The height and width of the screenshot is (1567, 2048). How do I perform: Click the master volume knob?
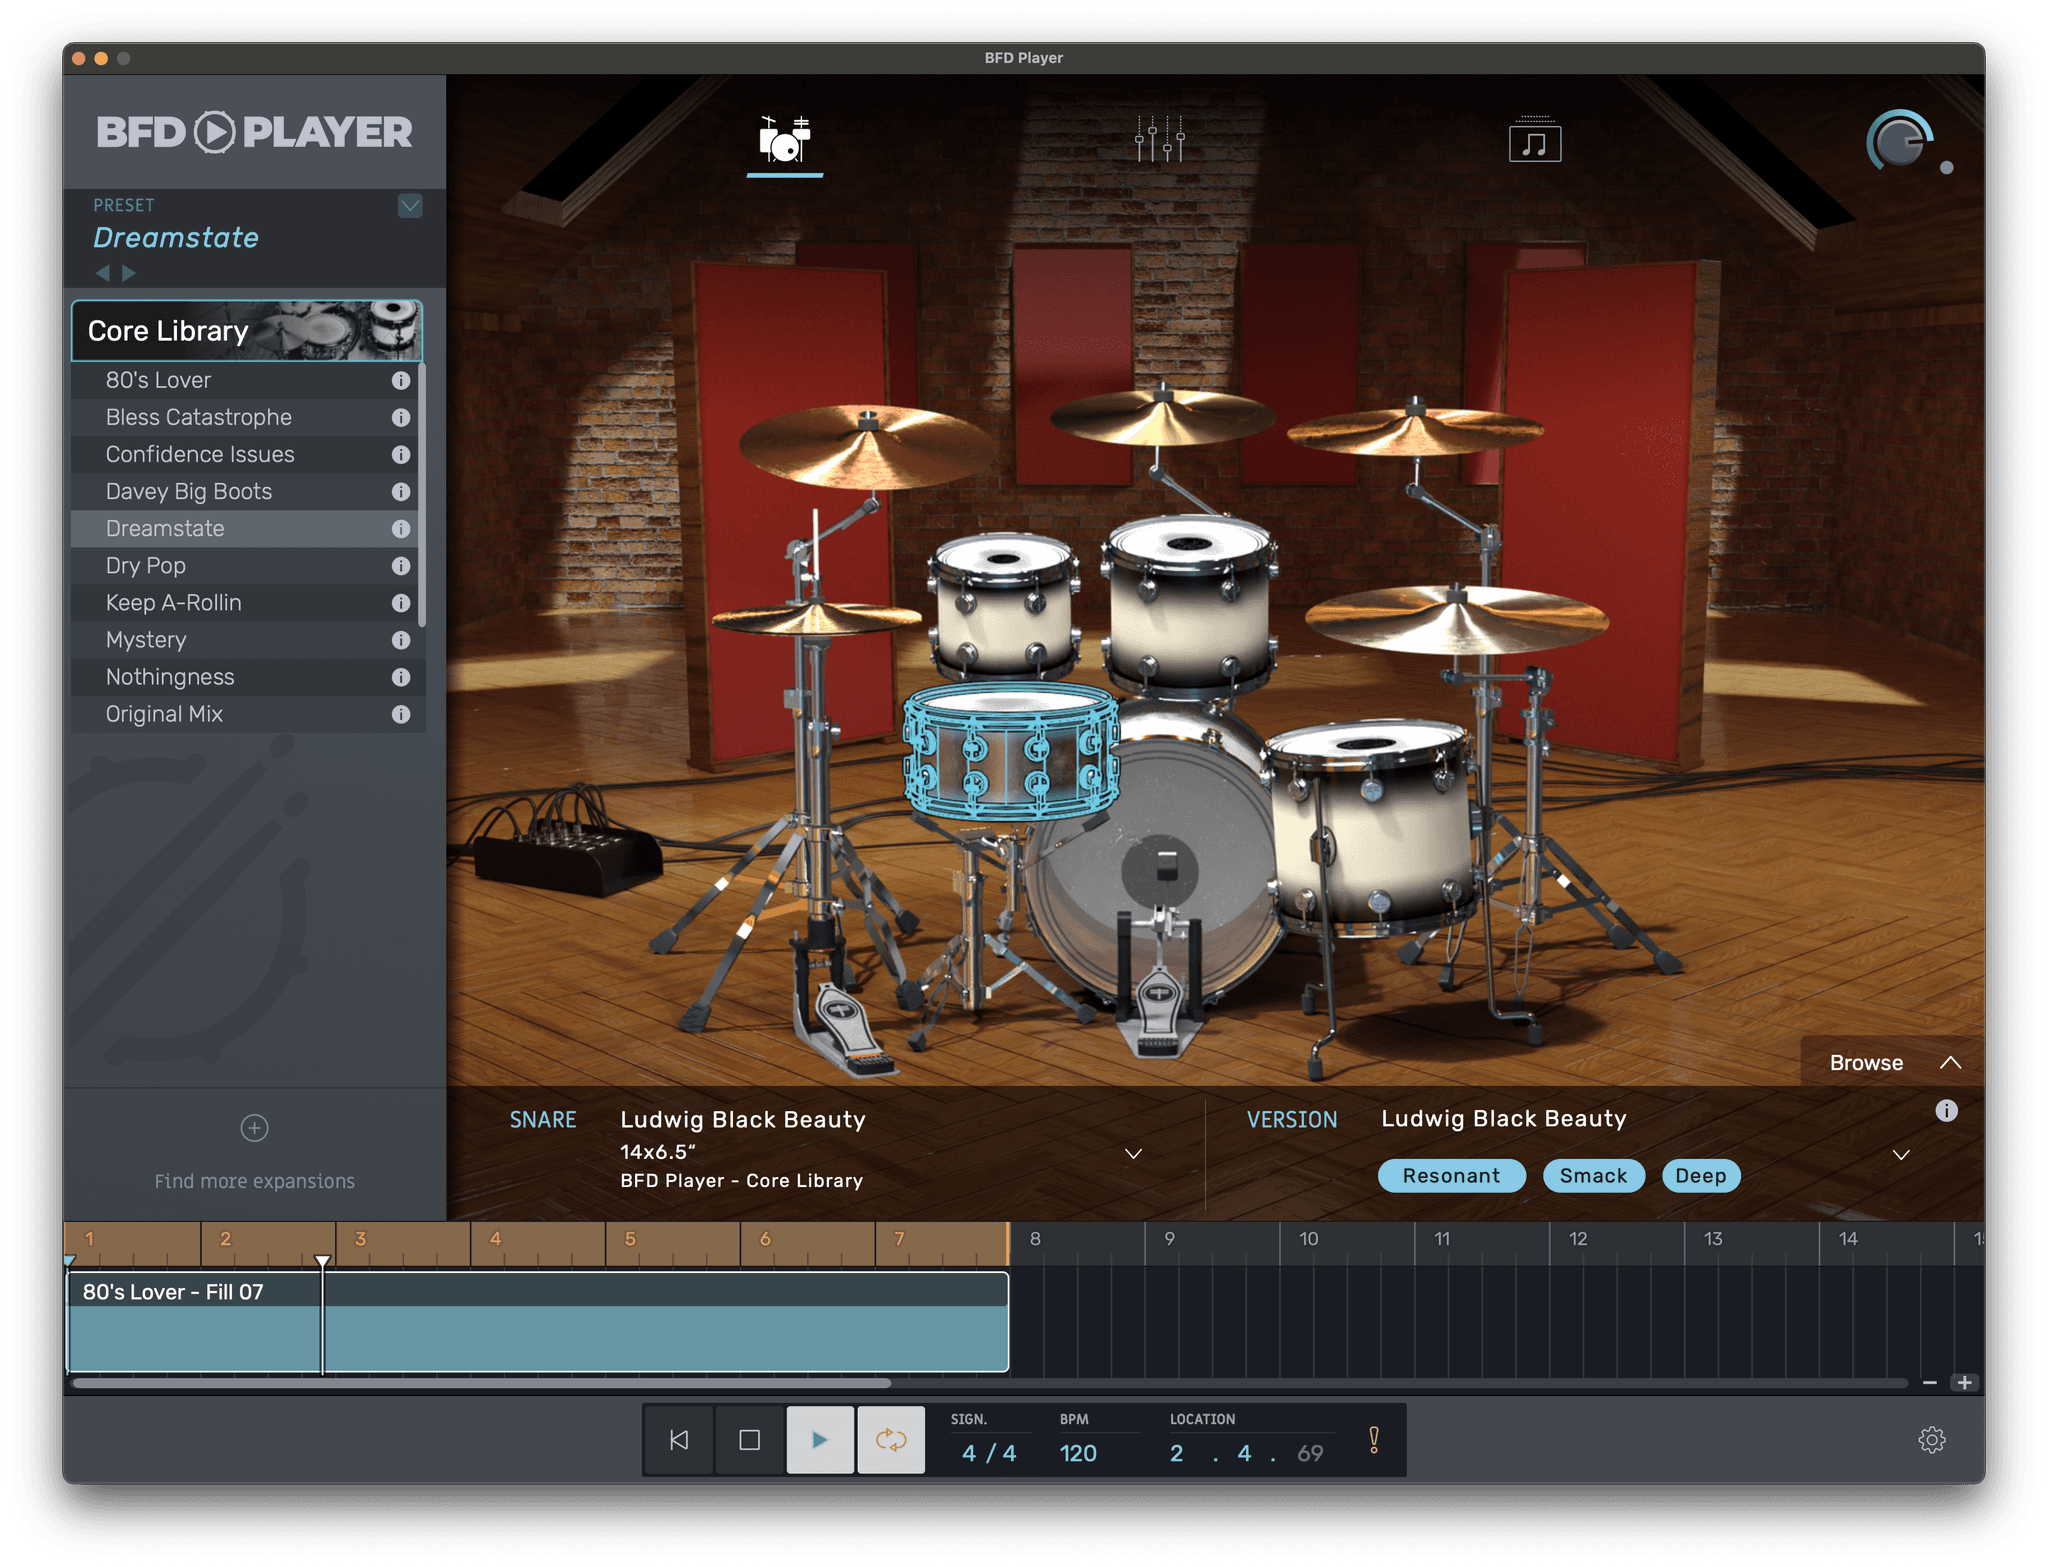click(1899, 141)
